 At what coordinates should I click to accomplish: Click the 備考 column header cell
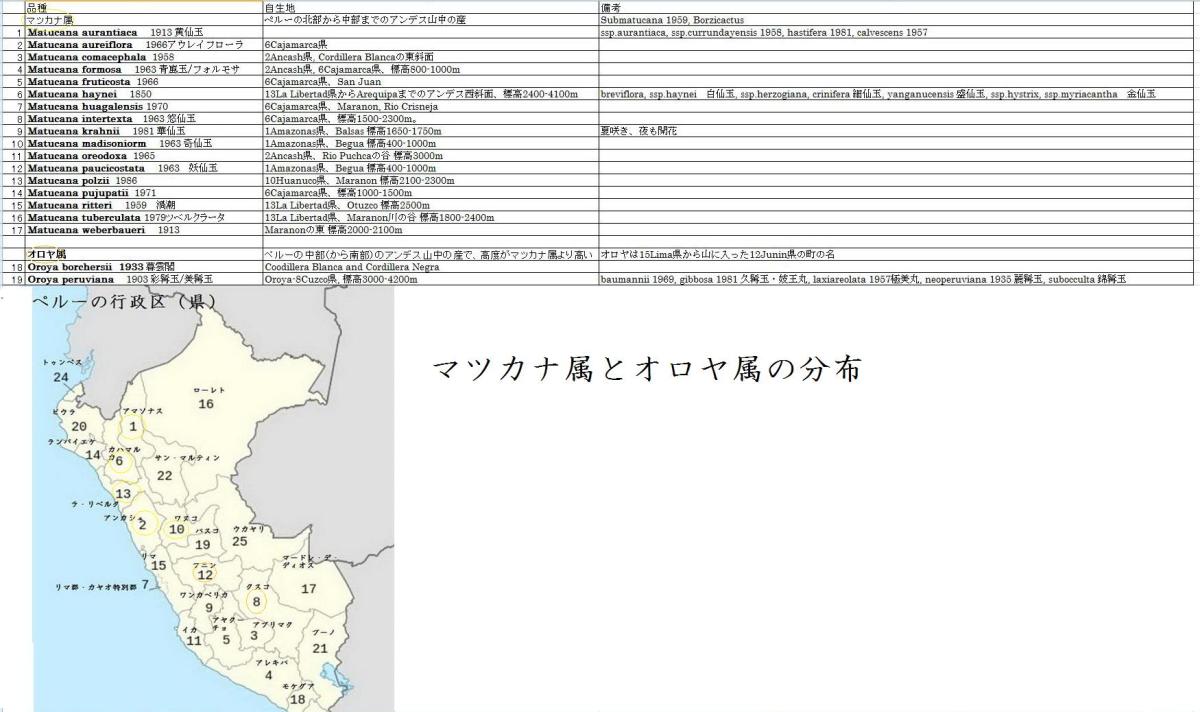(x=612, y=7)
